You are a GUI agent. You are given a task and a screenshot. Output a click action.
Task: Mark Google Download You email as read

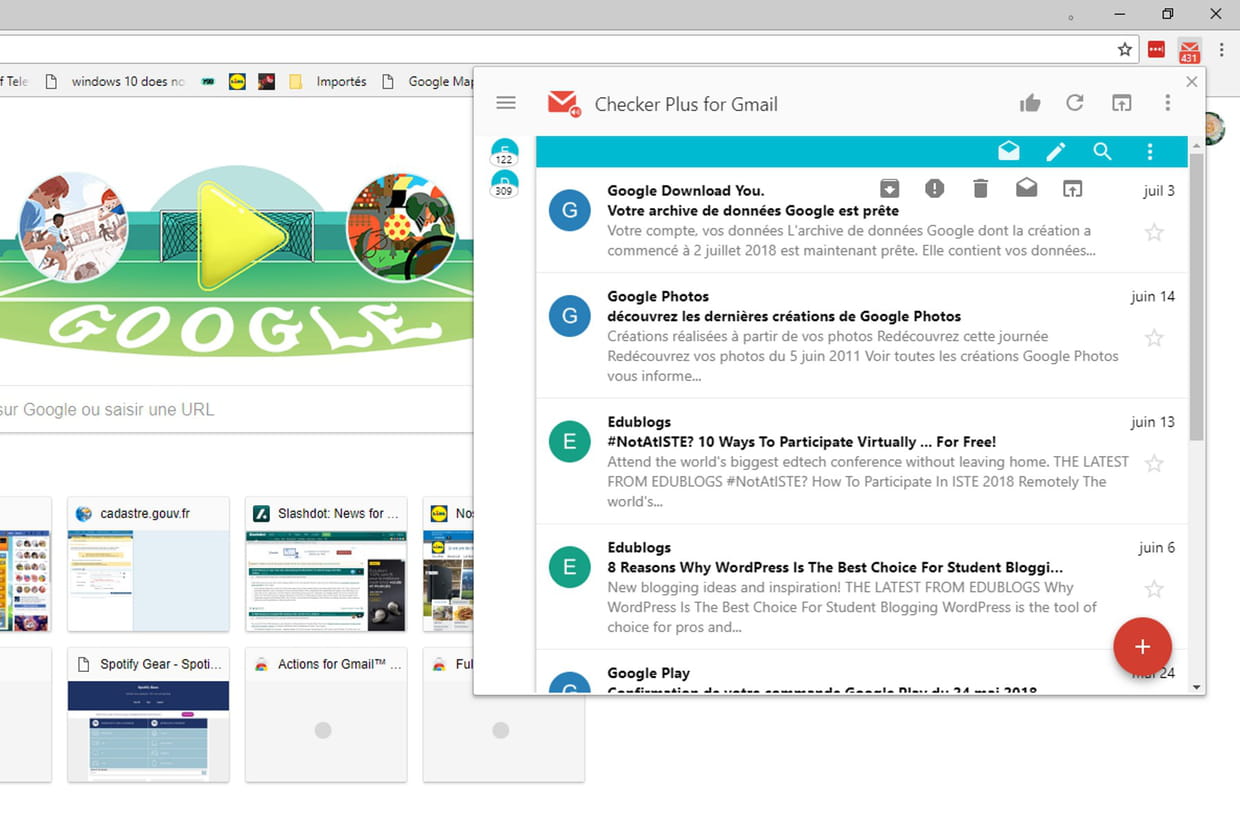tap(1026, 188)
